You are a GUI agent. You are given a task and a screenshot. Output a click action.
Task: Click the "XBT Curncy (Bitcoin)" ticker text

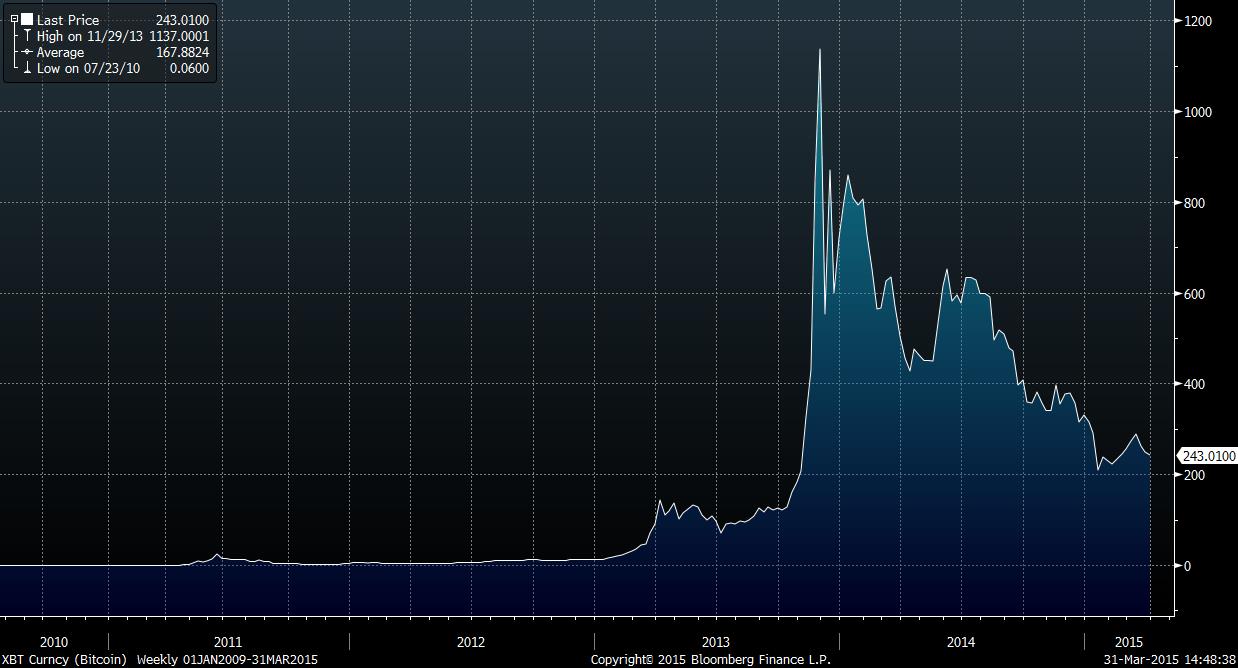tap(65, 660)
